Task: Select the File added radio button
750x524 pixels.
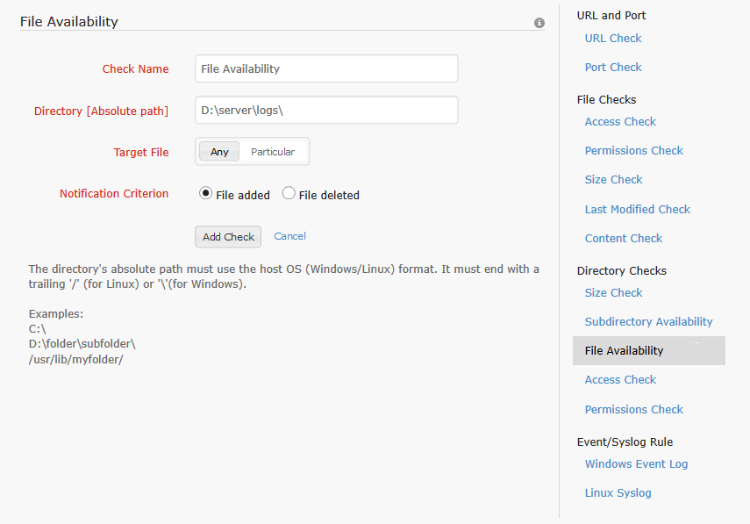Action: pos(206,194)
